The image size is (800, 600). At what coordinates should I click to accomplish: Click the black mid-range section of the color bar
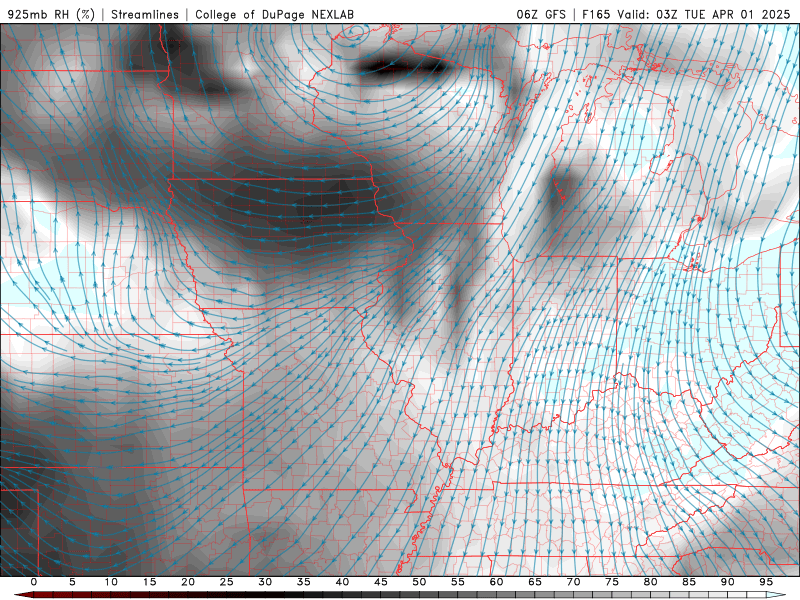(x=265, y=595)
